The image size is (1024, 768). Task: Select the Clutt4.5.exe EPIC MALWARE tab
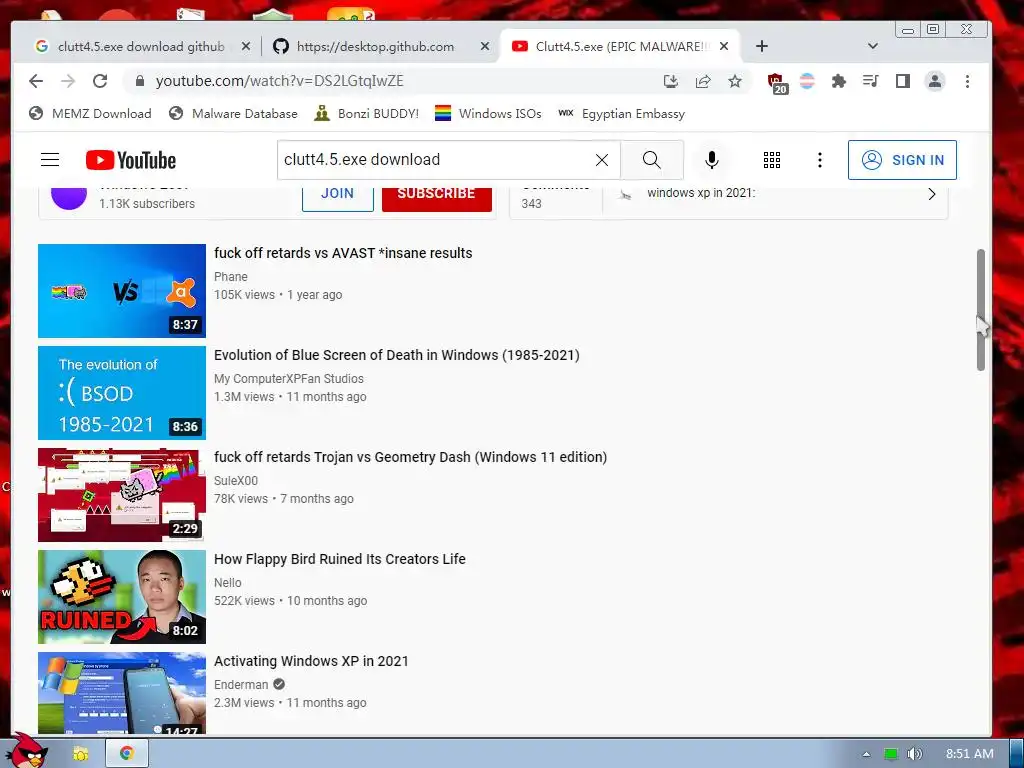(x=620, y=46)
